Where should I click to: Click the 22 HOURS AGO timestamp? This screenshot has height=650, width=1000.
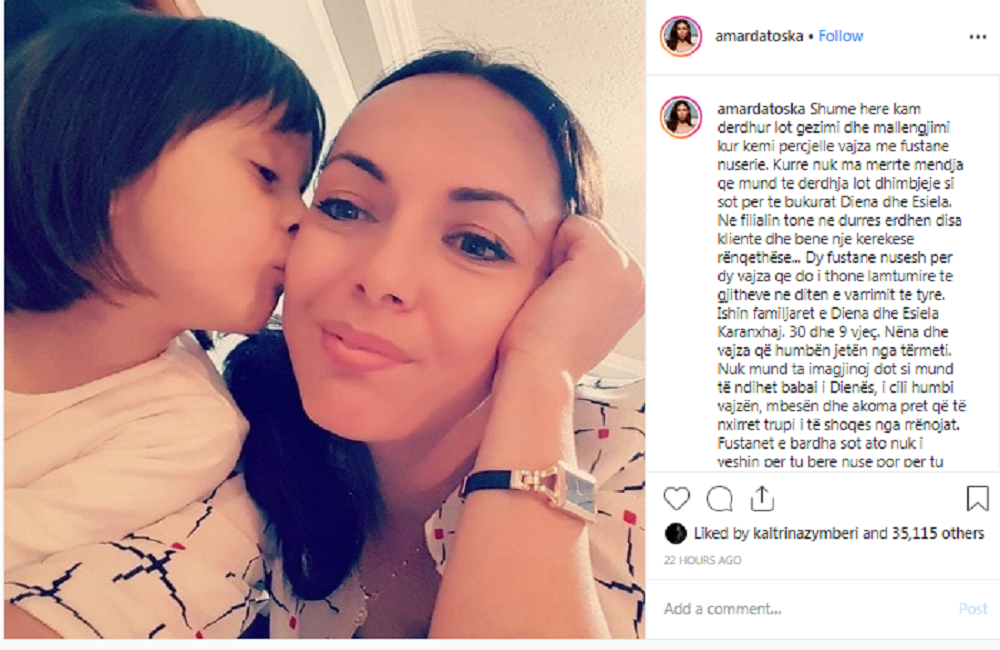tap(702, 560)
